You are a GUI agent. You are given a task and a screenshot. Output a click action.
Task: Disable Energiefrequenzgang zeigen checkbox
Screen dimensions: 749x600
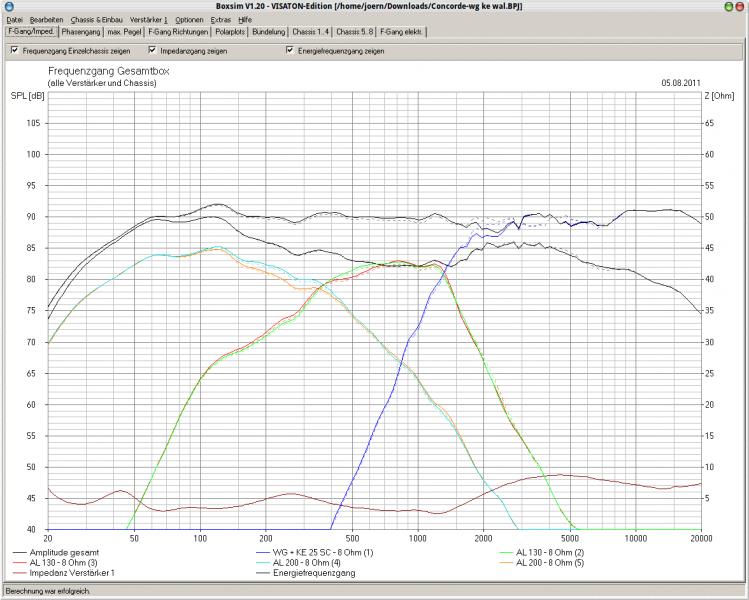(289, 50)
